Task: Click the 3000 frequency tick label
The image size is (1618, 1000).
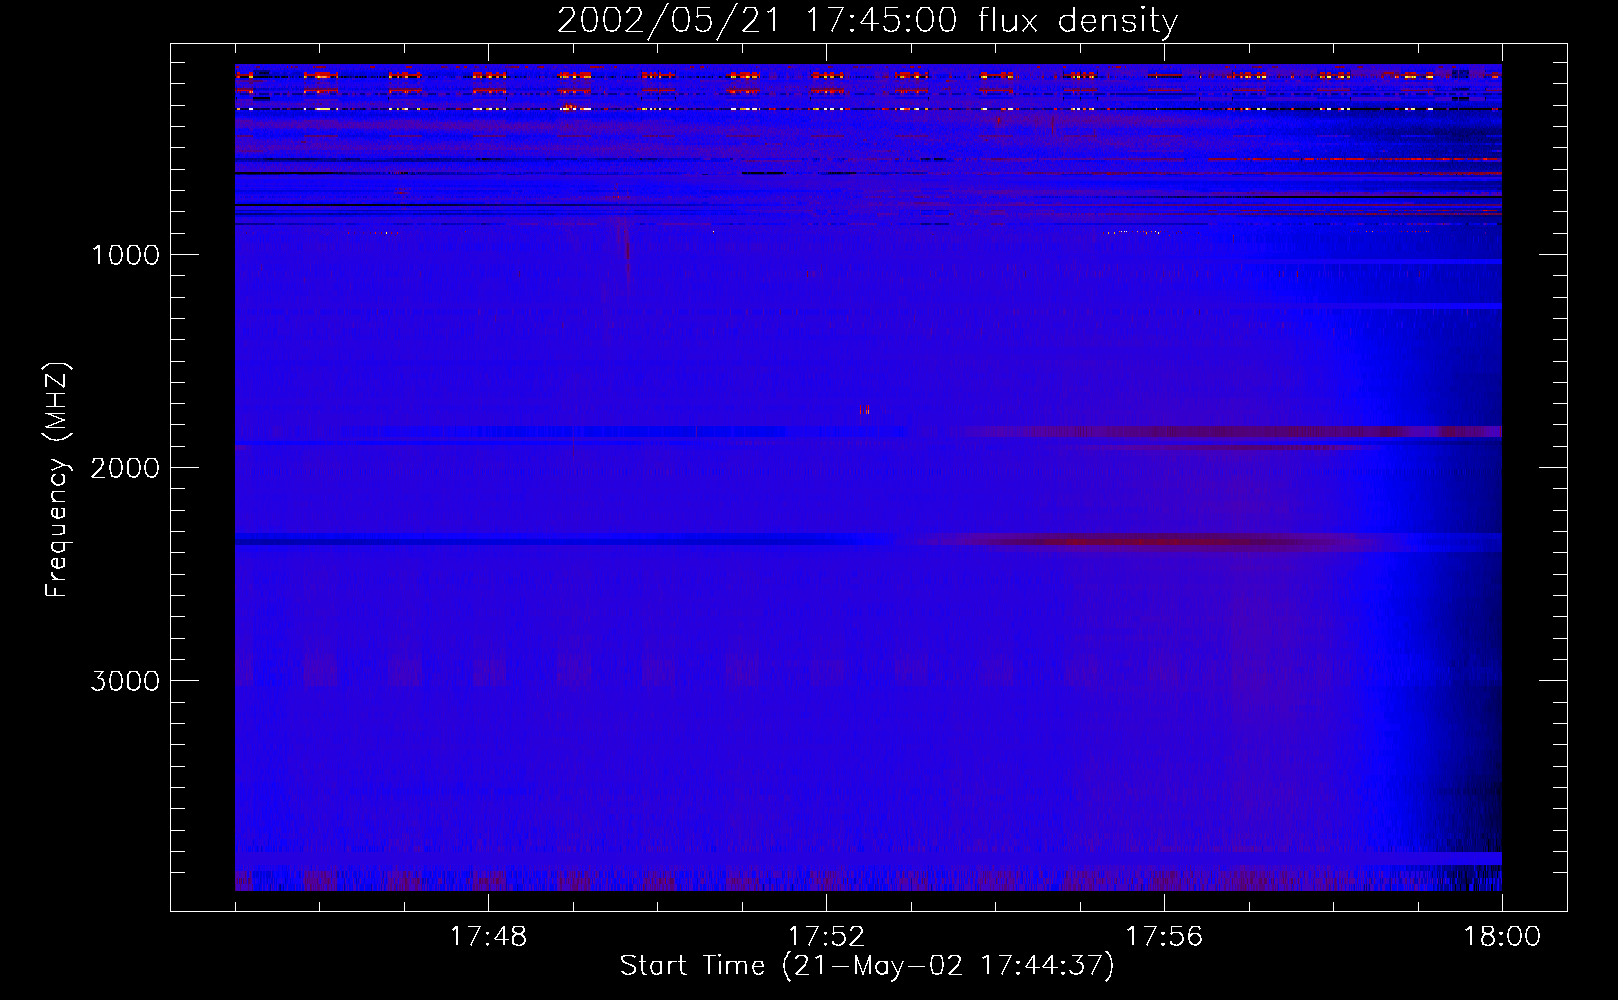Action: click(x=125, y=681)
